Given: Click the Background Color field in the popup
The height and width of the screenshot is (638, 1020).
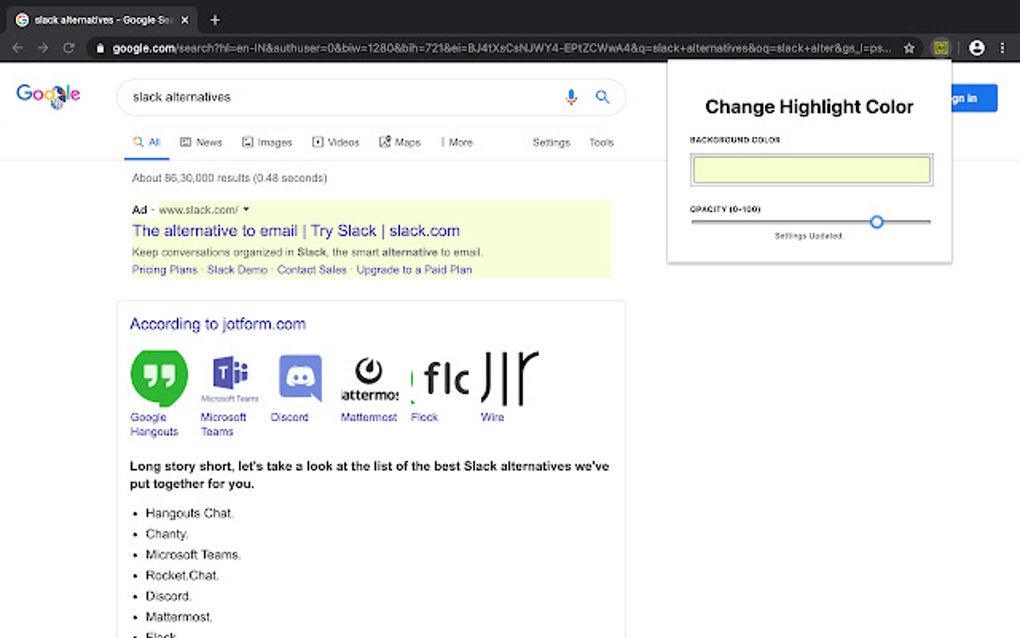Looking at the screenshot, I should [x=810, y=170].
